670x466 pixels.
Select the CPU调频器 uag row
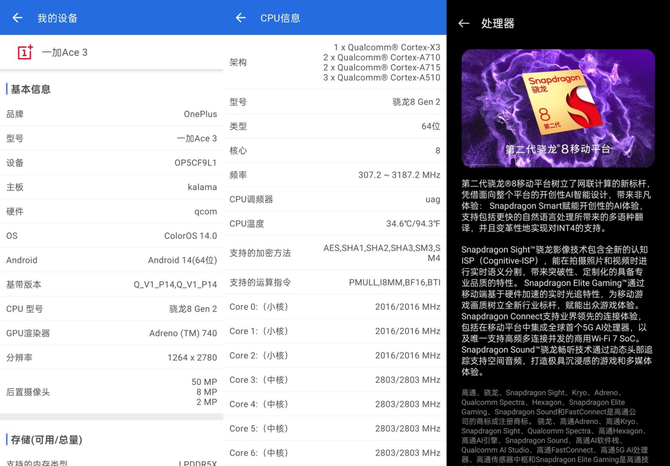335,199
